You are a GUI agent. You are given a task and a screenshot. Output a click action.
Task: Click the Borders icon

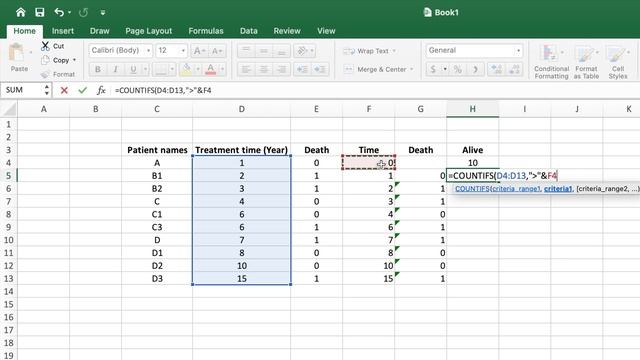click(160, 69)
